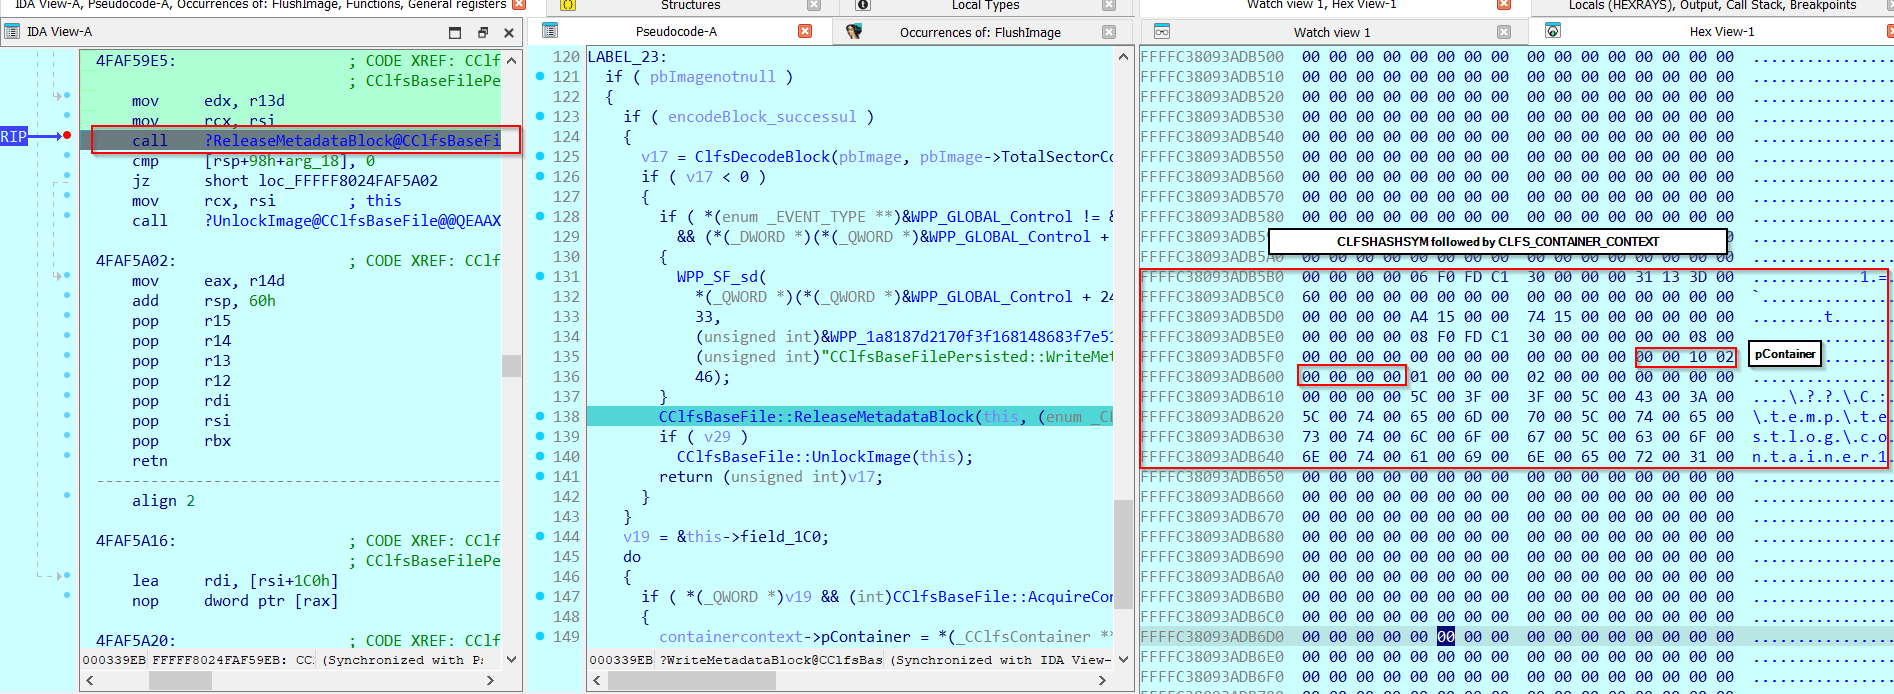Open the Locals (HEXRAYS), Output, Call Stack tab
Screen dimensions: 1894x694
pos(1711,5)
